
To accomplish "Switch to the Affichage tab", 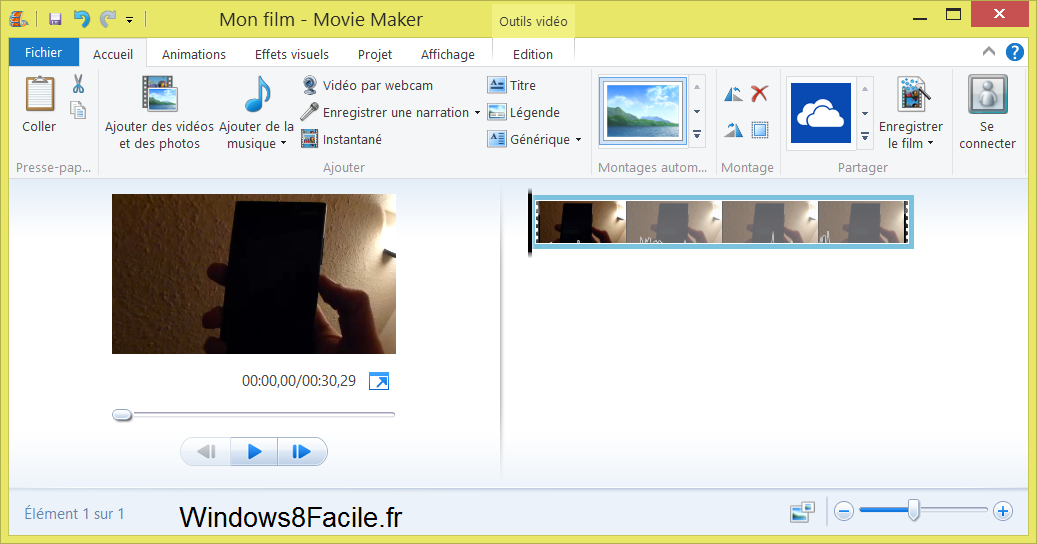I will [x=448, y=54].
